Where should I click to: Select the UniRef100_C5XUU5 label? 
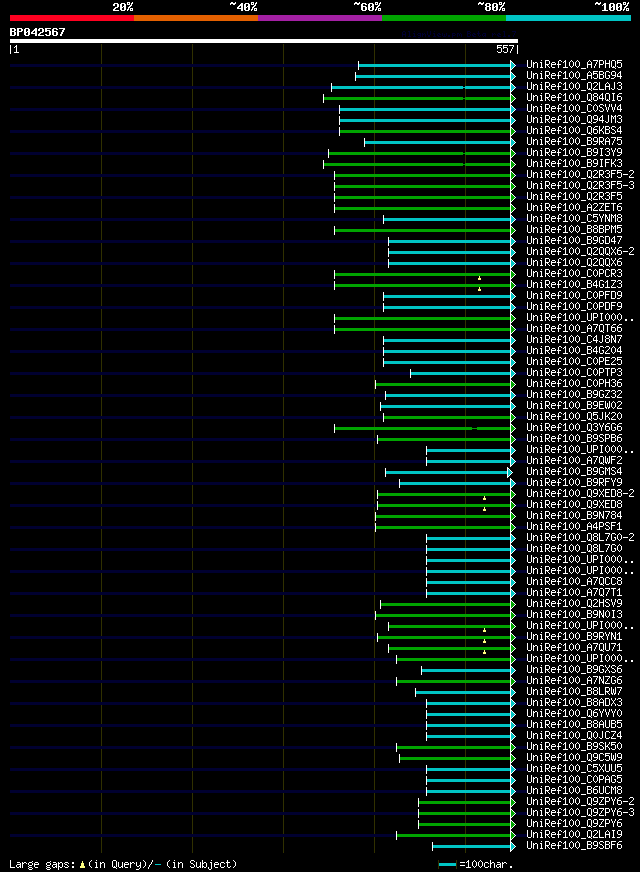(x=574, y=769)
